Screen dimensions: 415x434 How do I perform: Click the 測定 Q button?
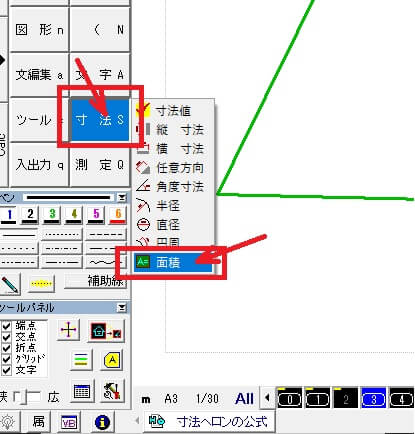point(100,165)
